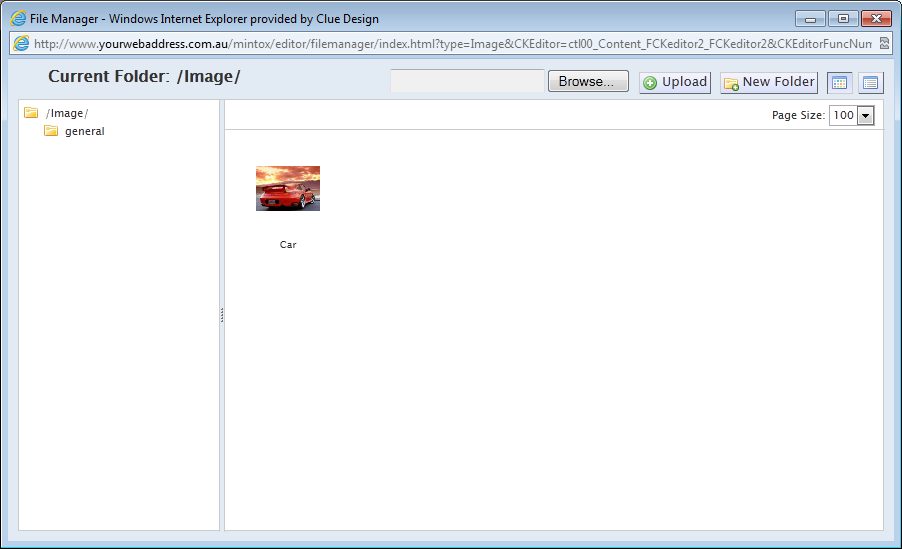Select the general folder in tree
This screenshot has width=902, height=549.
[84, 131]
